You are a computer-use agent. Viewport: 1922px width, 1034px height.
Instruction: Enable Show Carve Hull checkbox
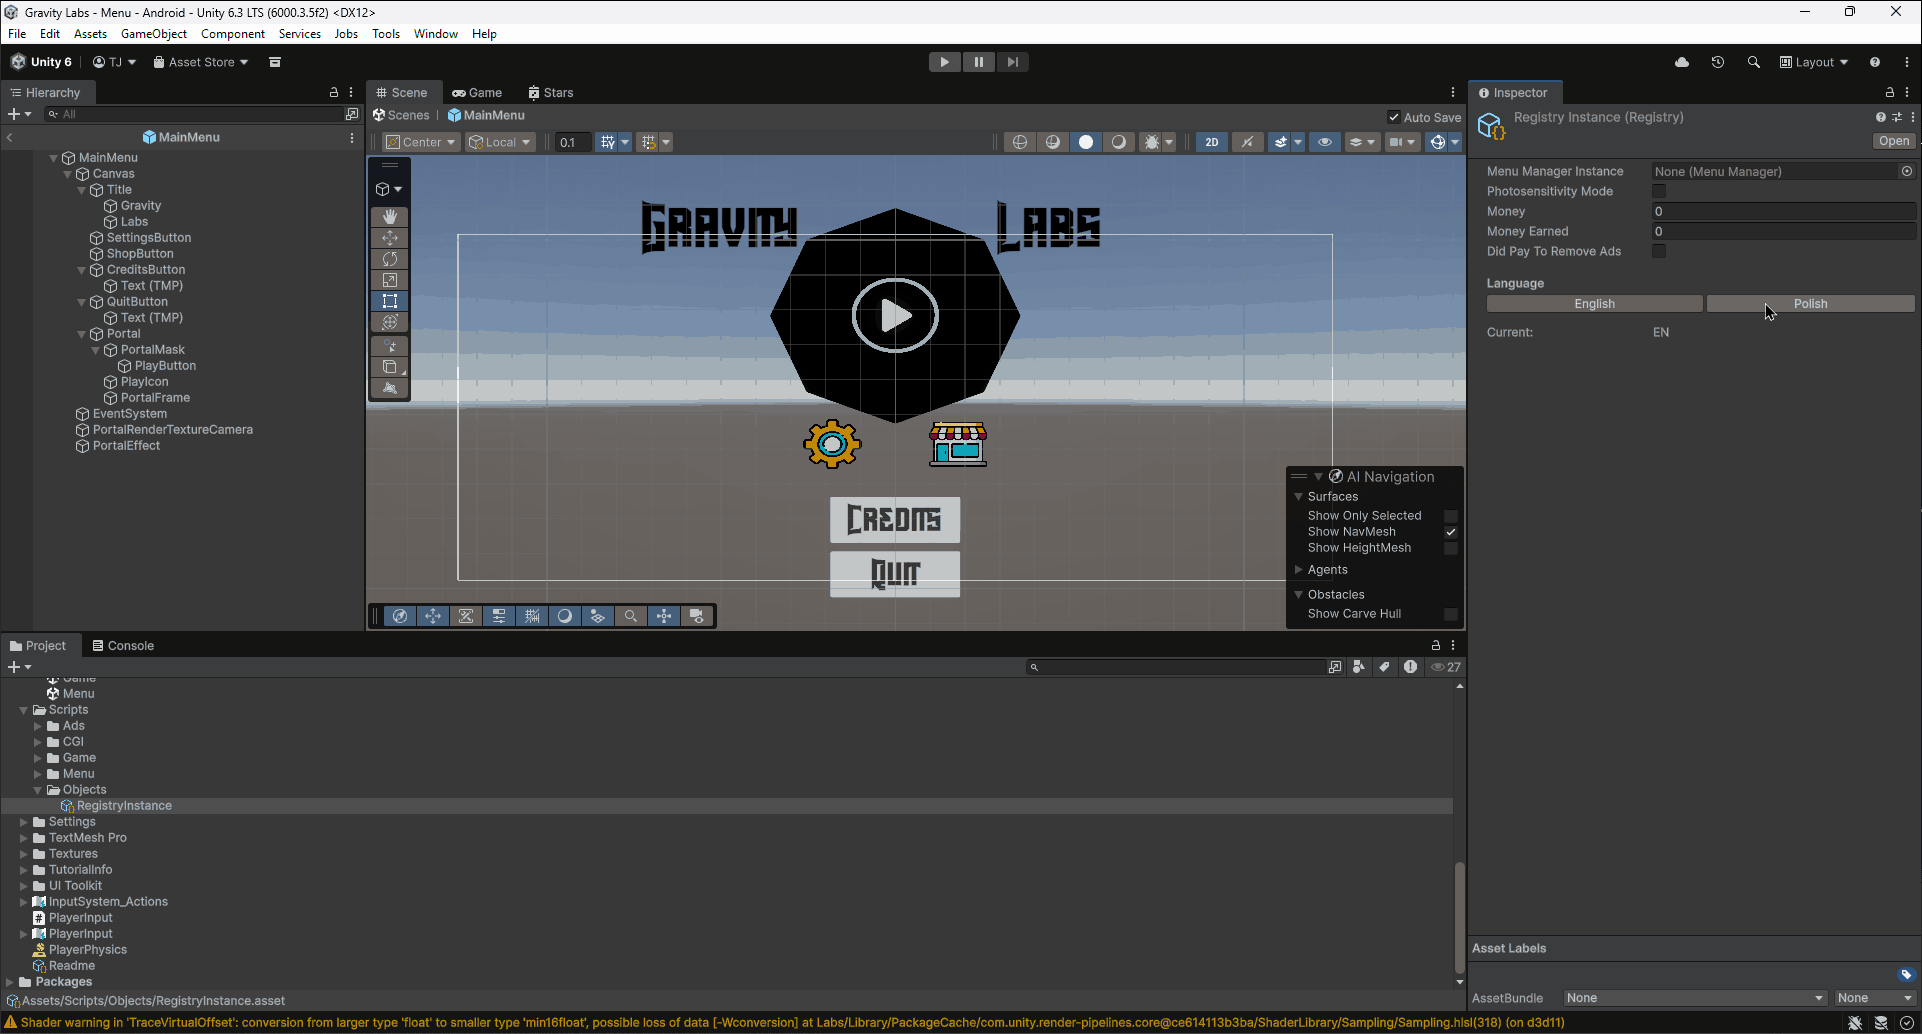[1451, 614]
